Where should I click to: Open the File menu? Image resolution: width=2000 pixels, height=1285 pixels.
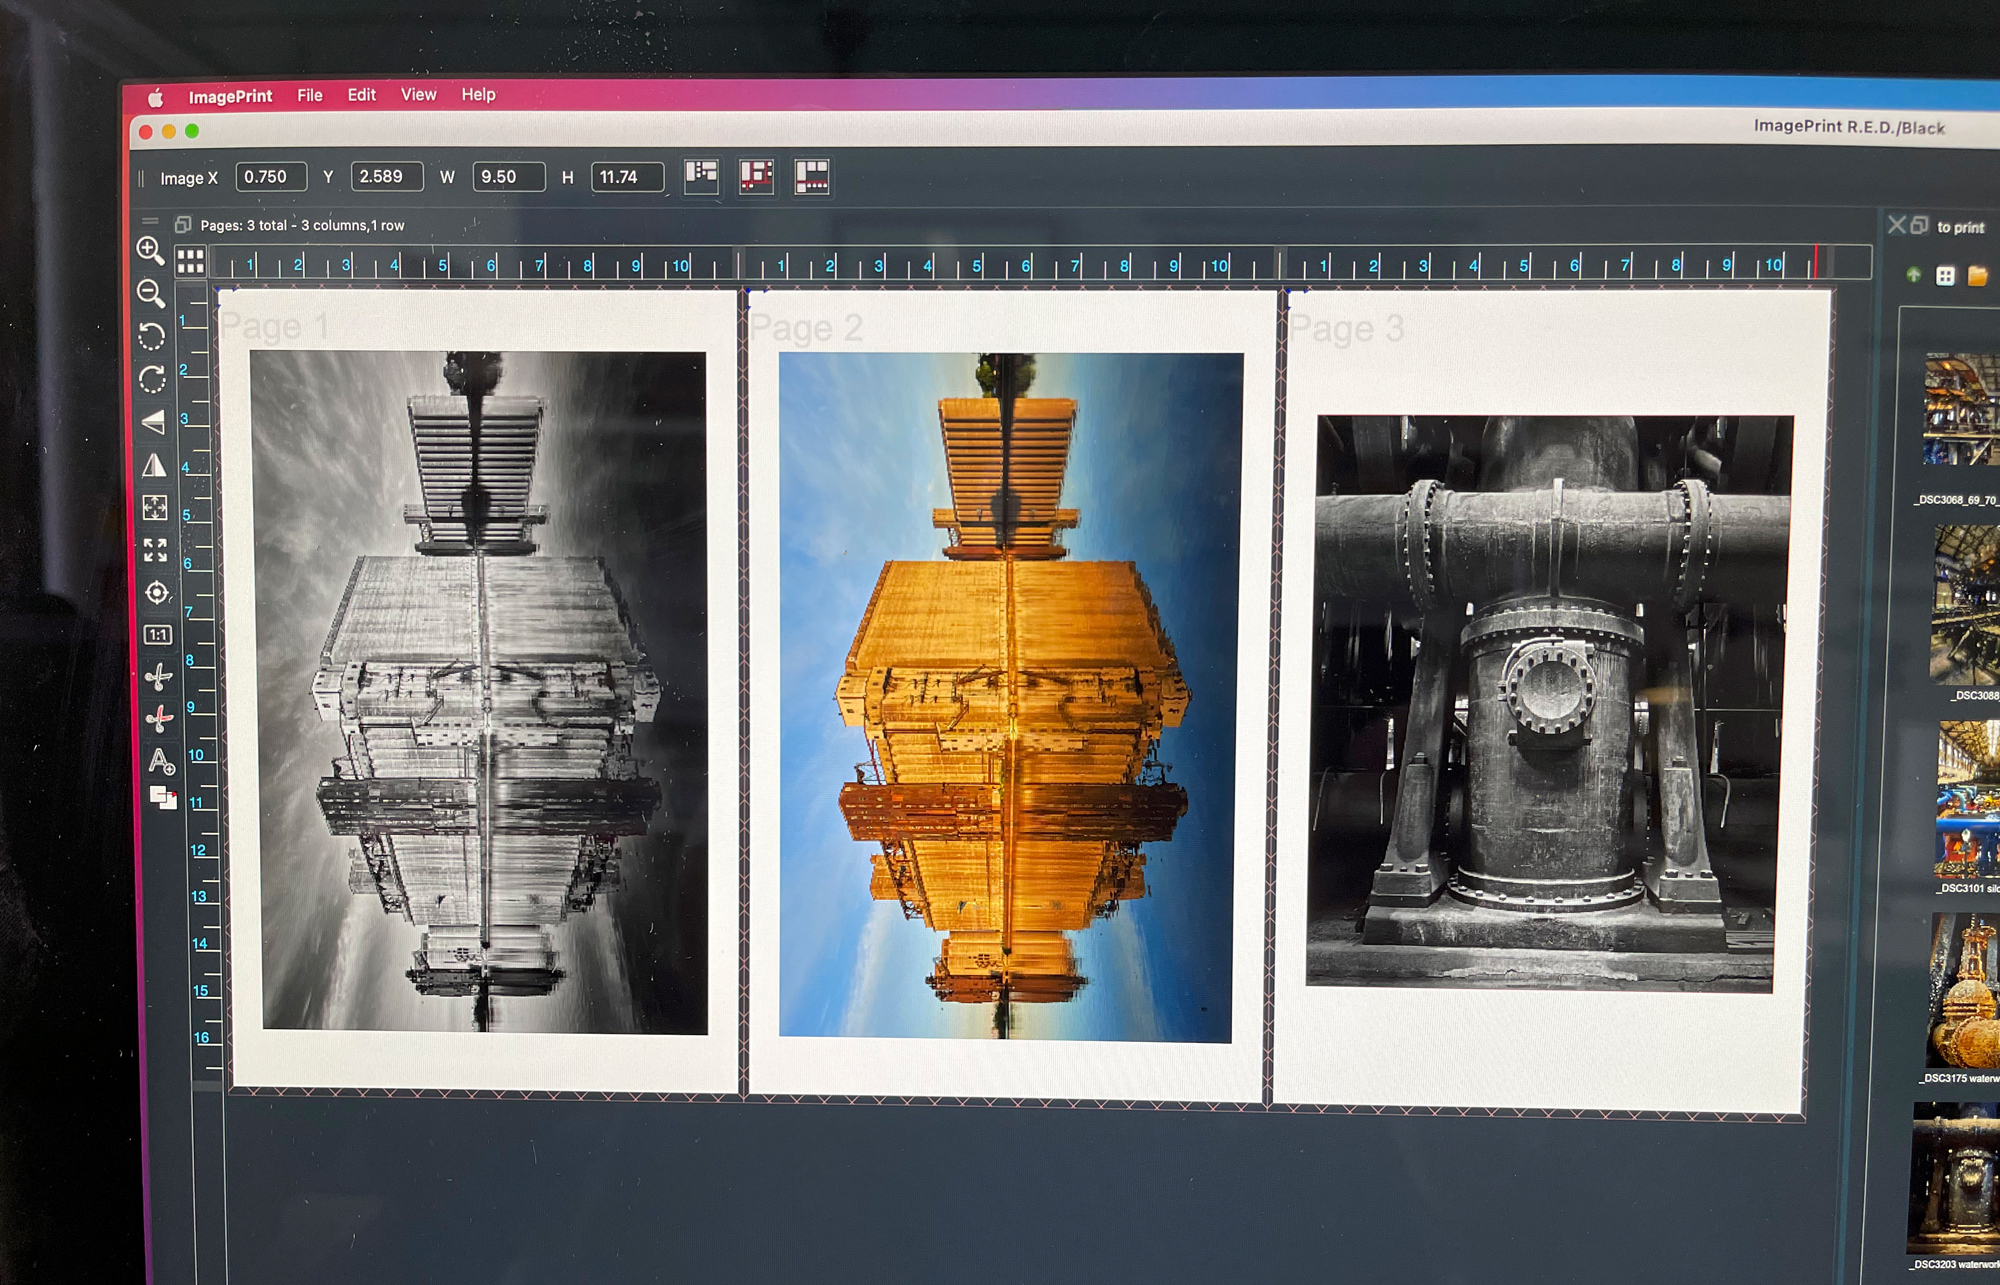[310, 95]
